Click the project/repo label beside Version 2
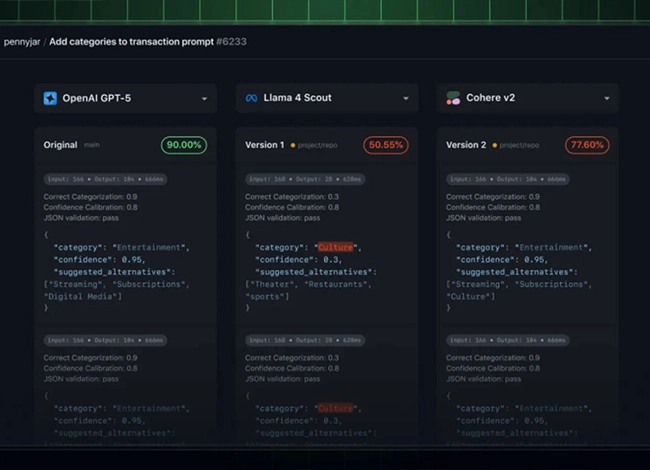 [519, 145]
